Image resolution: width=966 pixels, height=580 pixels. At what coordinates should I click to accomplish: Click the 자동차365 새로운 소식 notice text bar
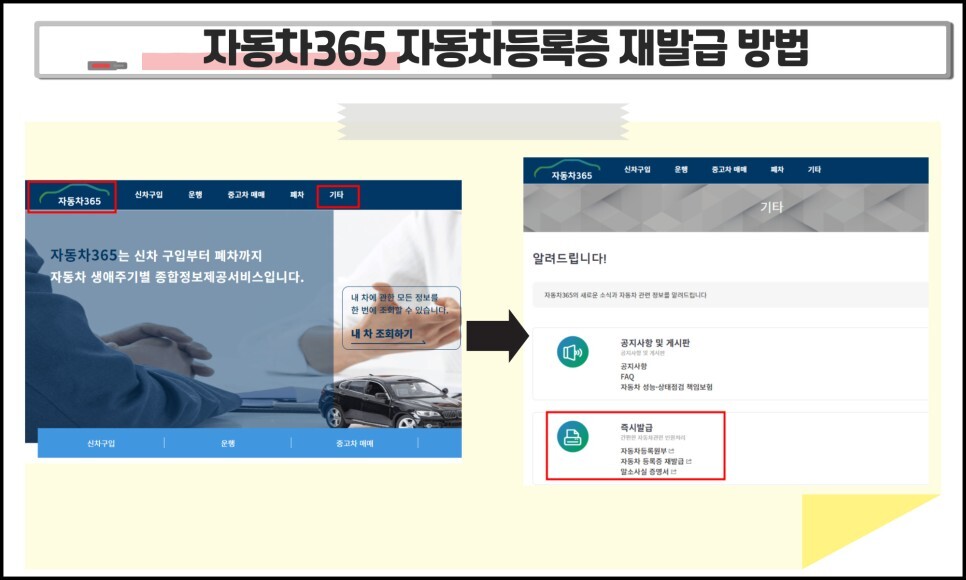(x=730, y=295)
